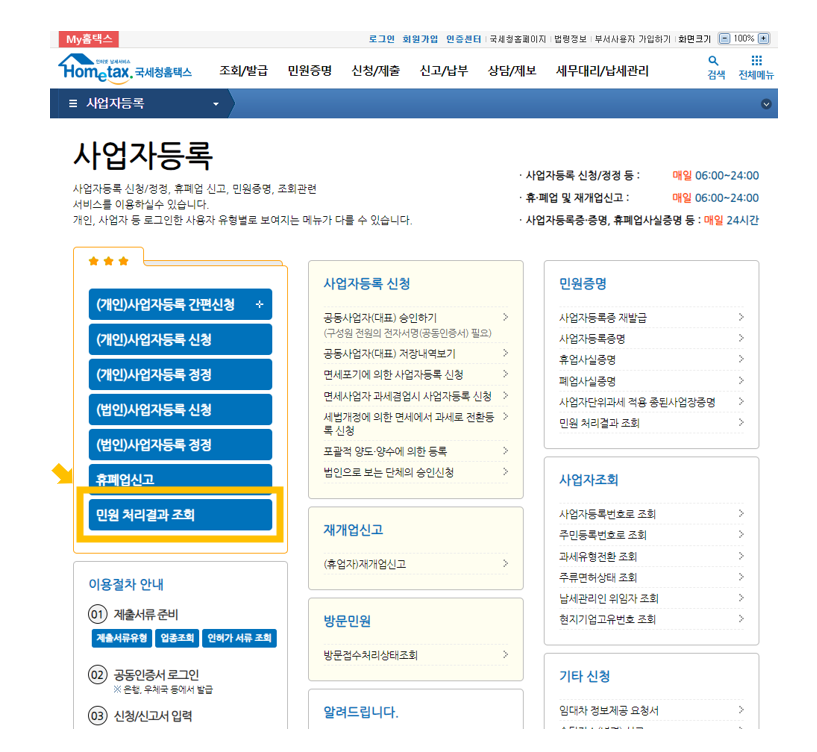Open the 세무대리/납세관리 menu
The image size is (817, 752).
coord(602,71)
